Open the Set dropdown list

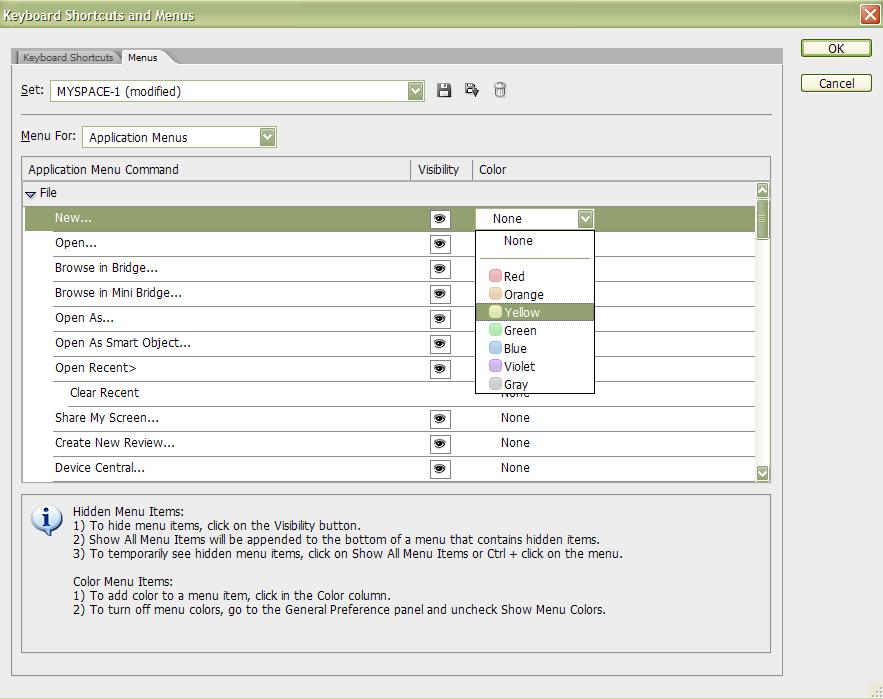pos(415,90)
